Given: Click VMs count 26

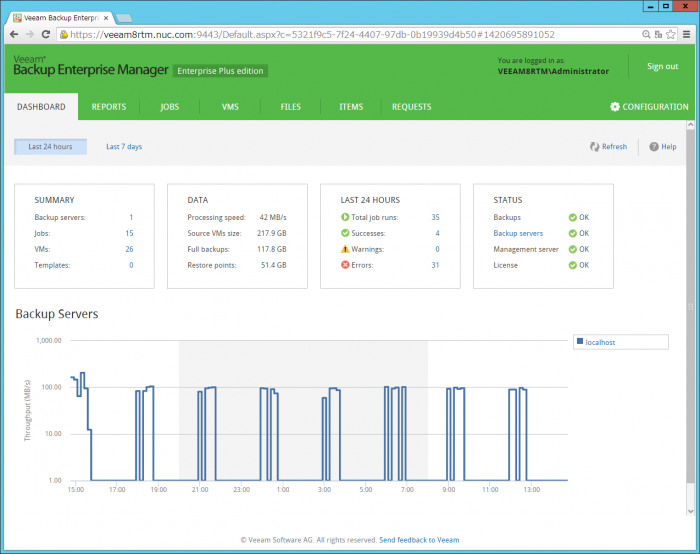Looking at the screenshot, I should pyautogui.click(x=129, y=249).
